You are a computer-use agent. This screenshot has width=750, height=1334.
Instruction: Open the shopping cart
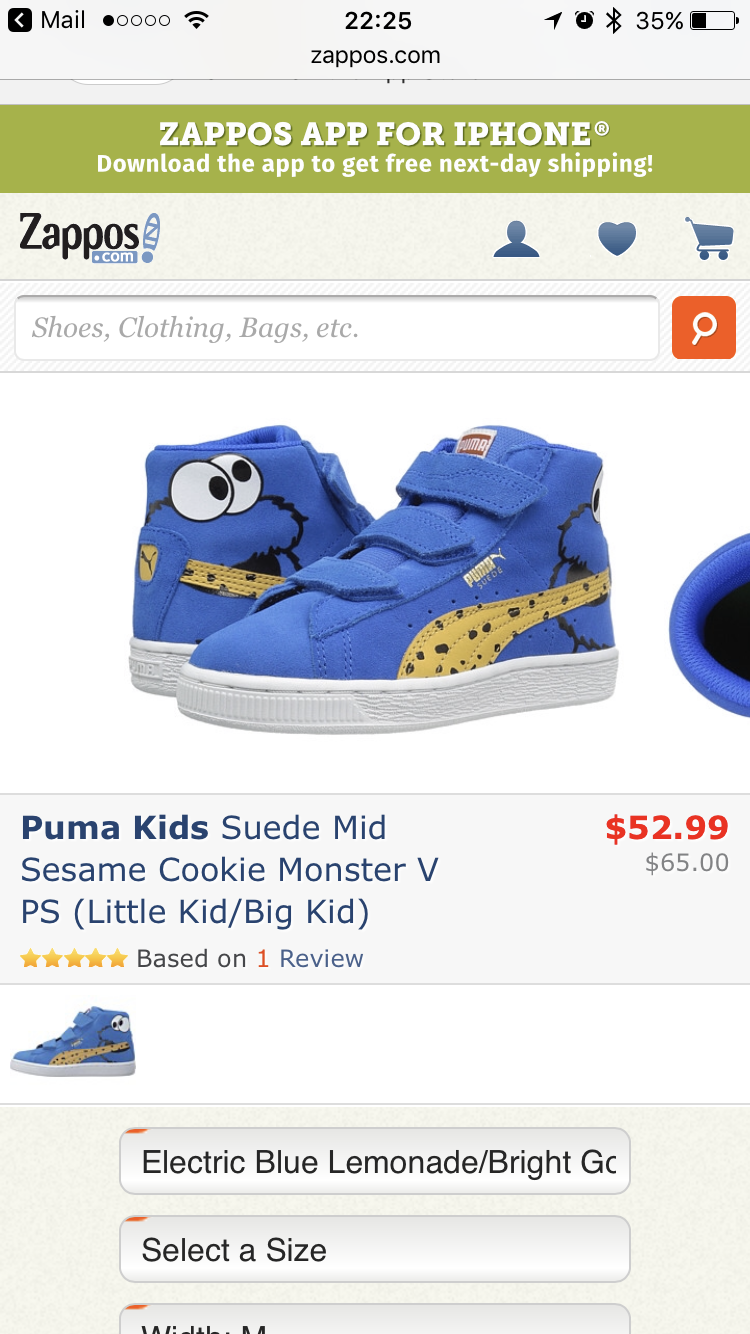[x=709, y=239]
